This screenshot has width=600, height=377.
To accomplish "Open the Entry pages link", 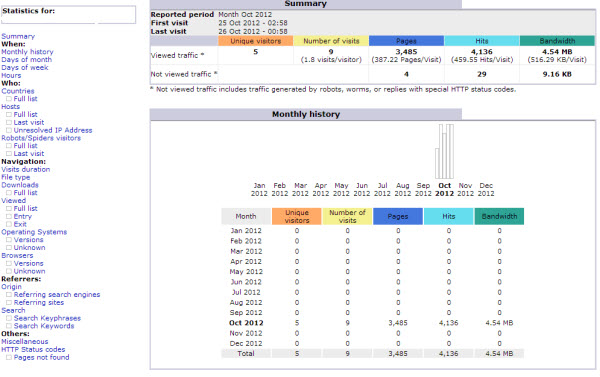I will pyautogui.click(x=23, y=216).
